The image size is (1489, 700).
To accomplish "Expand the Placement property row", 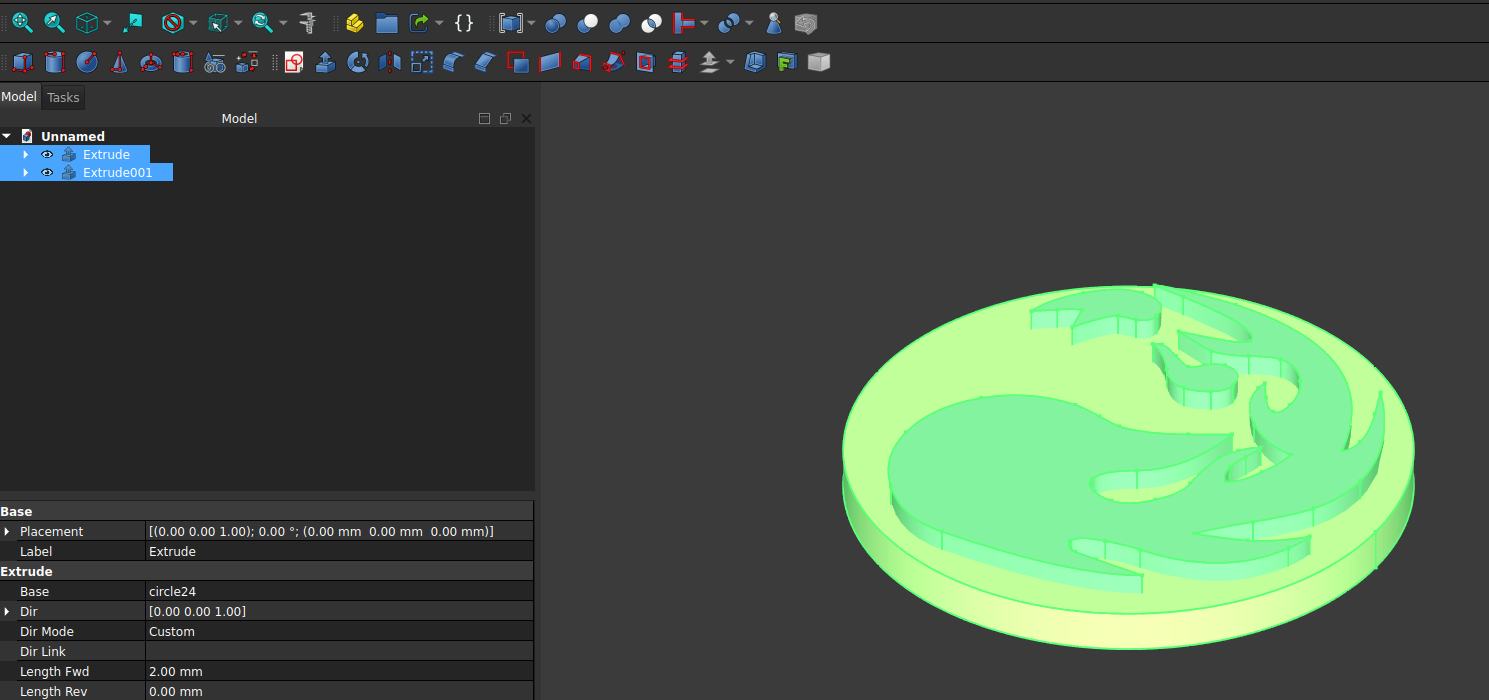I will coord(7,532).
